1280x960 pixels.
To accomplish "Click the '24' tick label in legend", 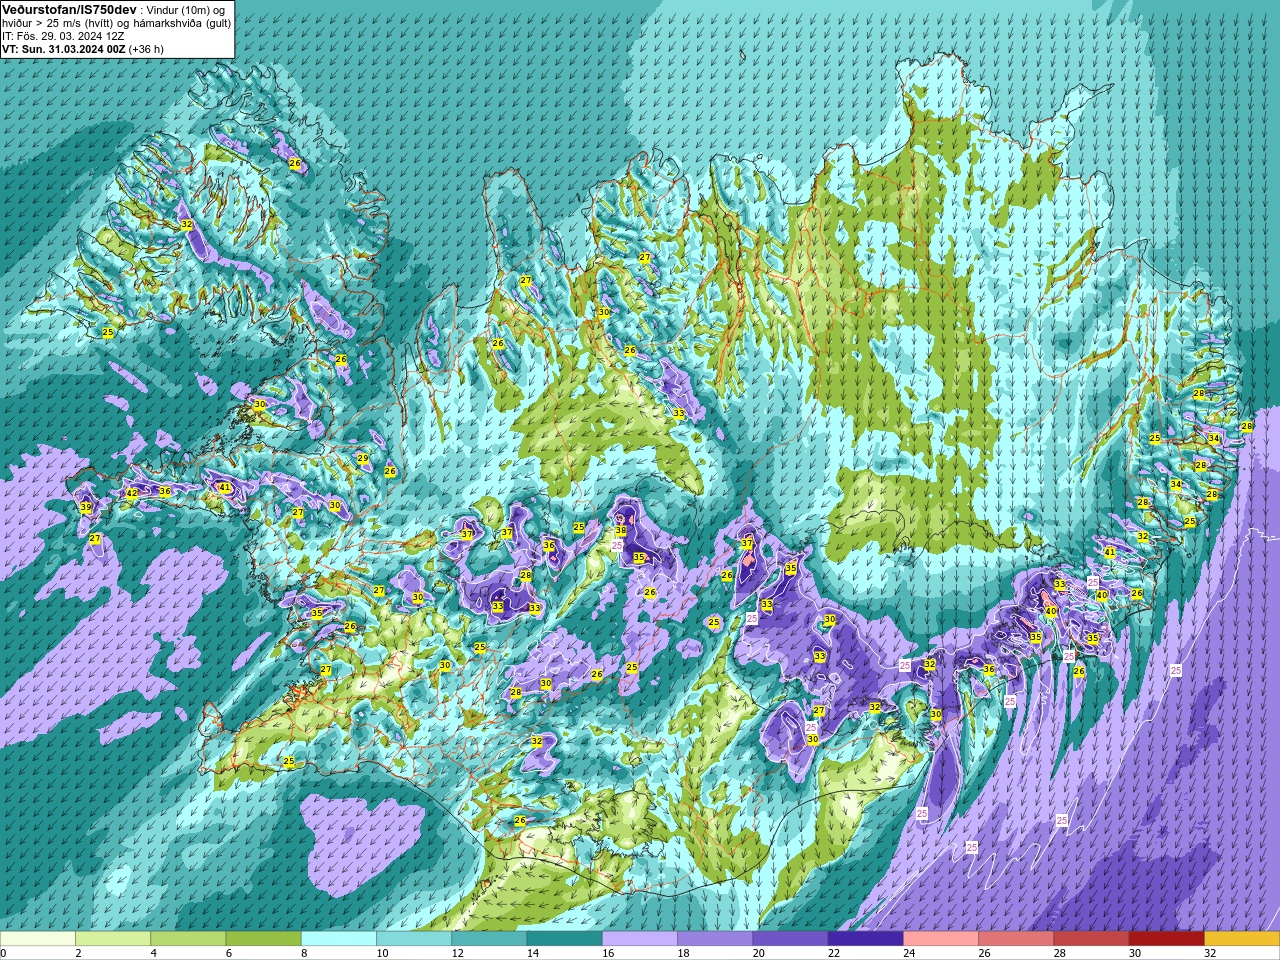I will click(910, 953).
